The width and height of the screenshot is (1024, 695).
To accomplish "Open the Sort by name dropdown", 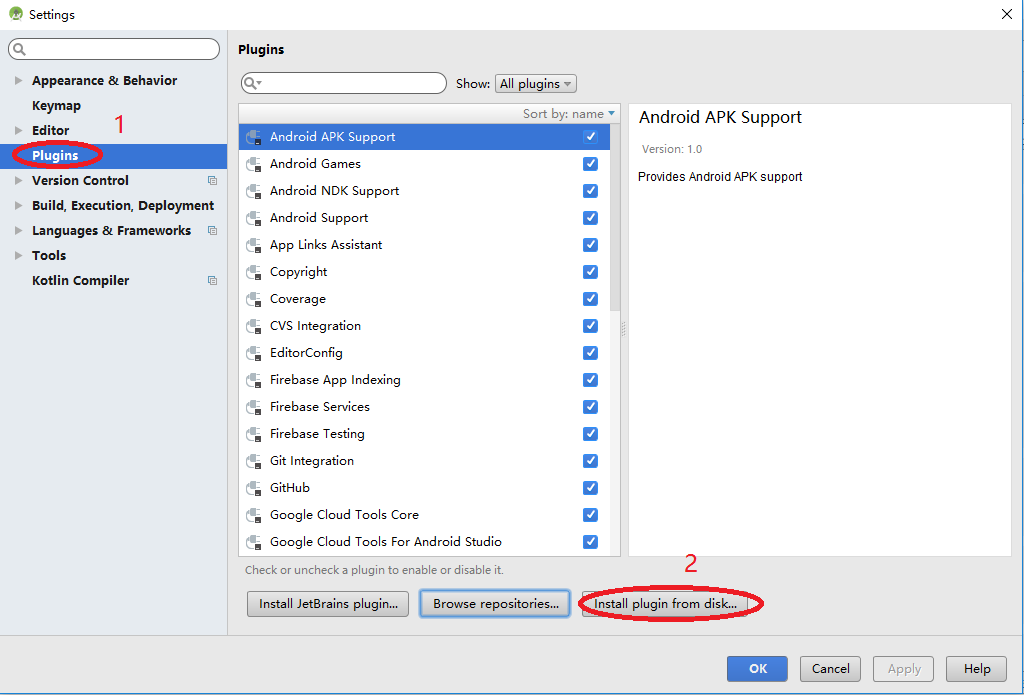I will click(569, 114).
